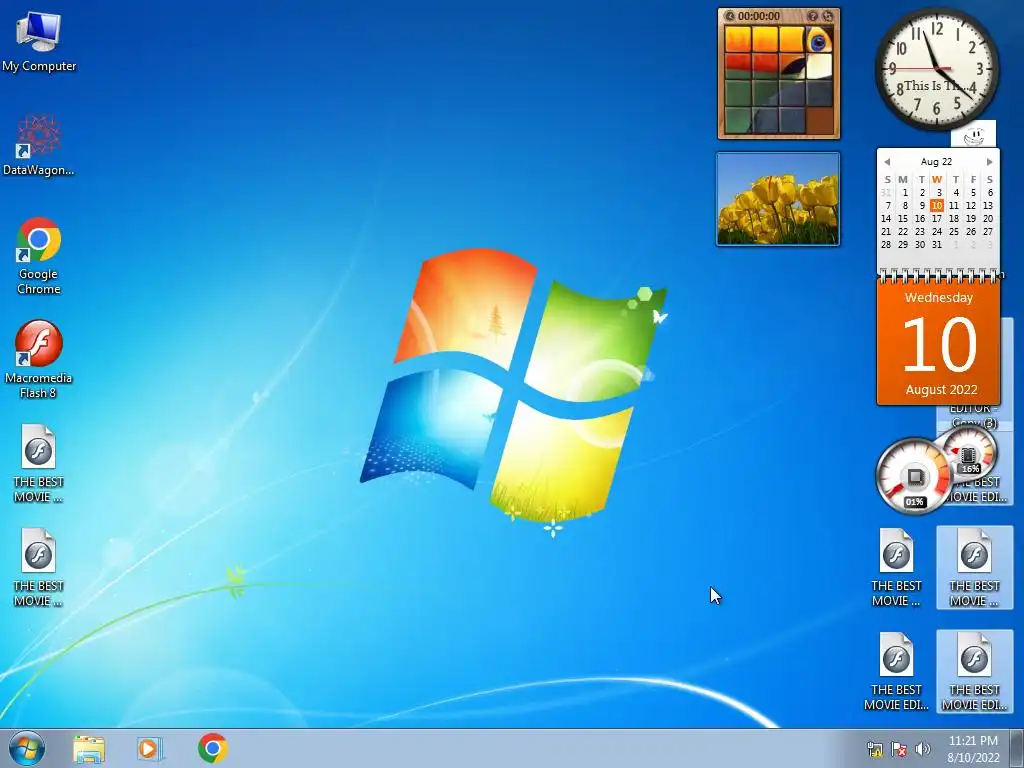1024x768 pixels.
Task: Open the Start menu orb
Action: coord(27,748)
